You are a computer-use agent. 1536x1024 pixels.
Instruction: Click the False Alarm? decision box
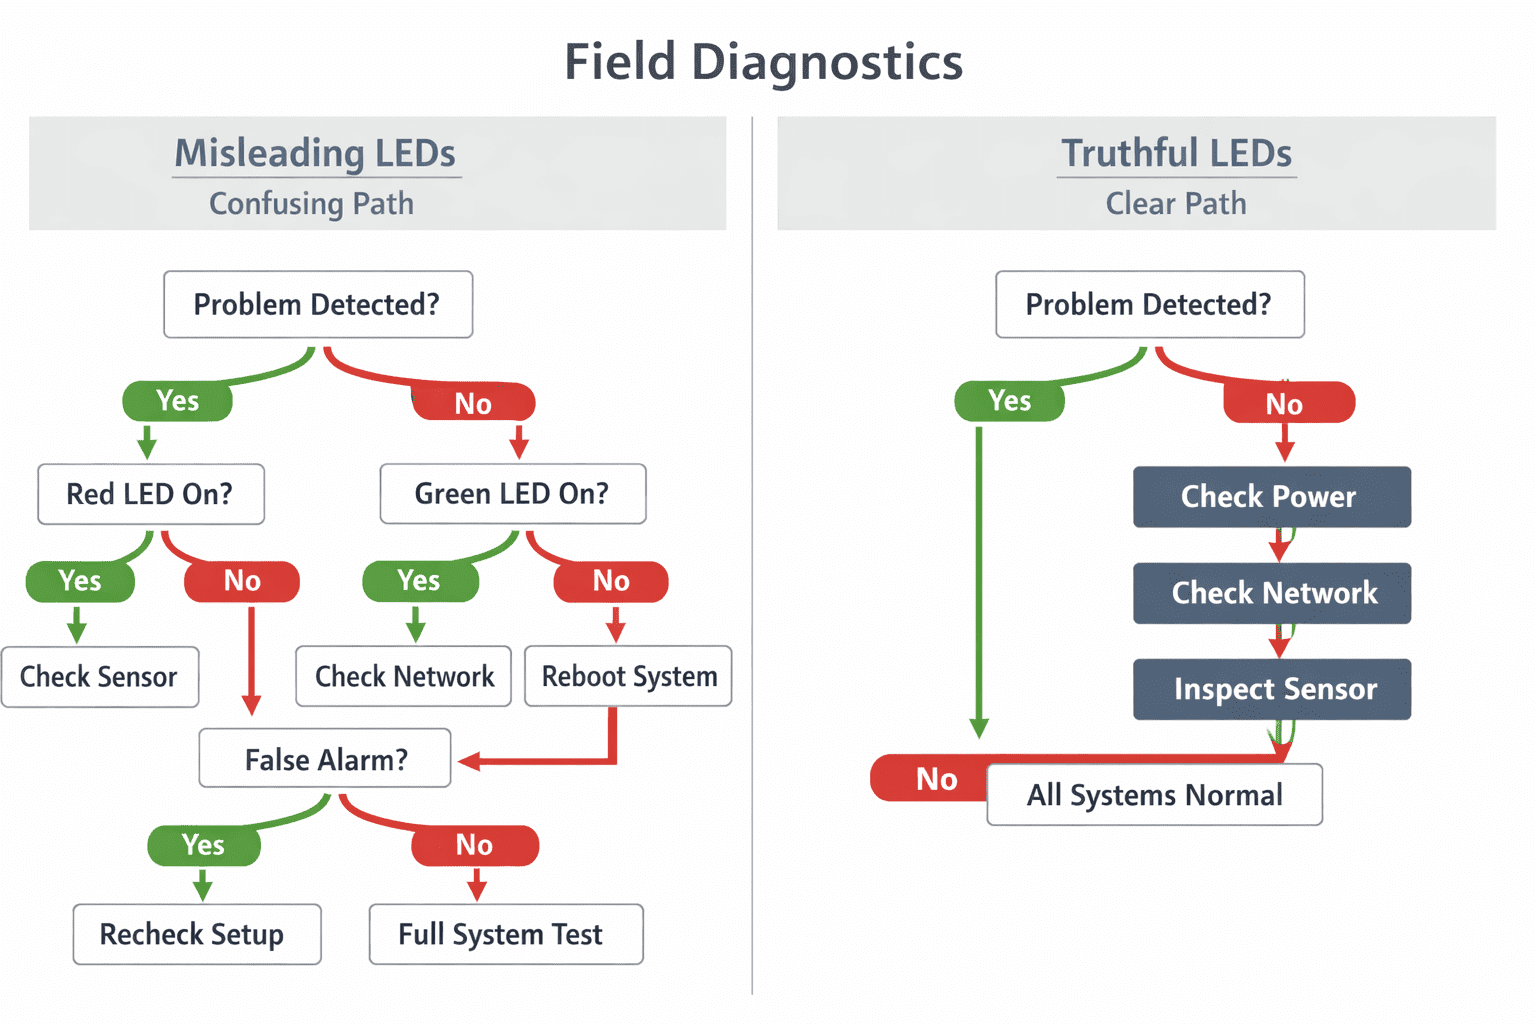tap(325, 759)
